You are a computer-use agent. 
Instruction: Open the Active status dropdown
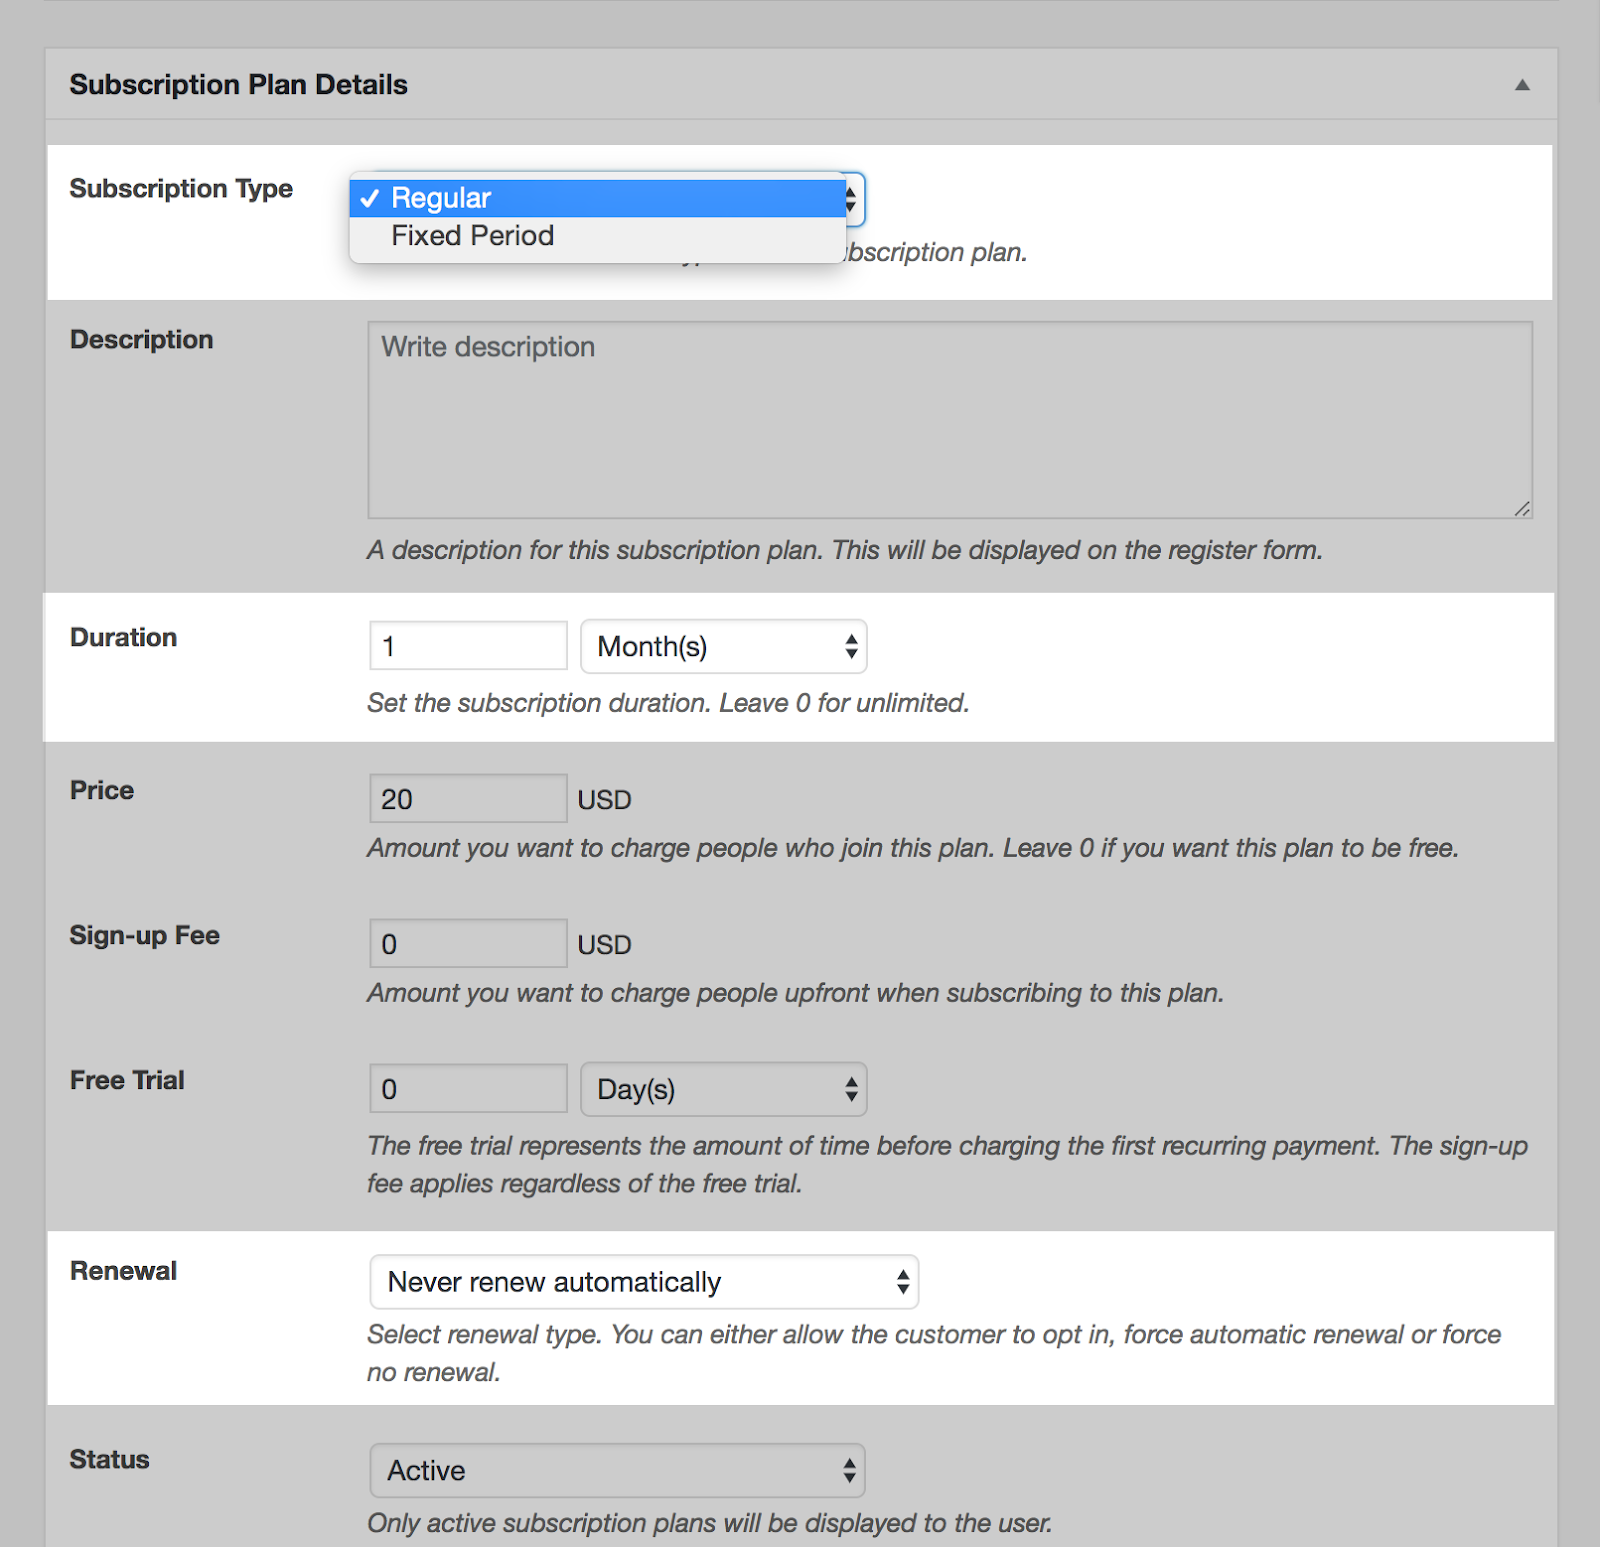tap(616, 1470)
